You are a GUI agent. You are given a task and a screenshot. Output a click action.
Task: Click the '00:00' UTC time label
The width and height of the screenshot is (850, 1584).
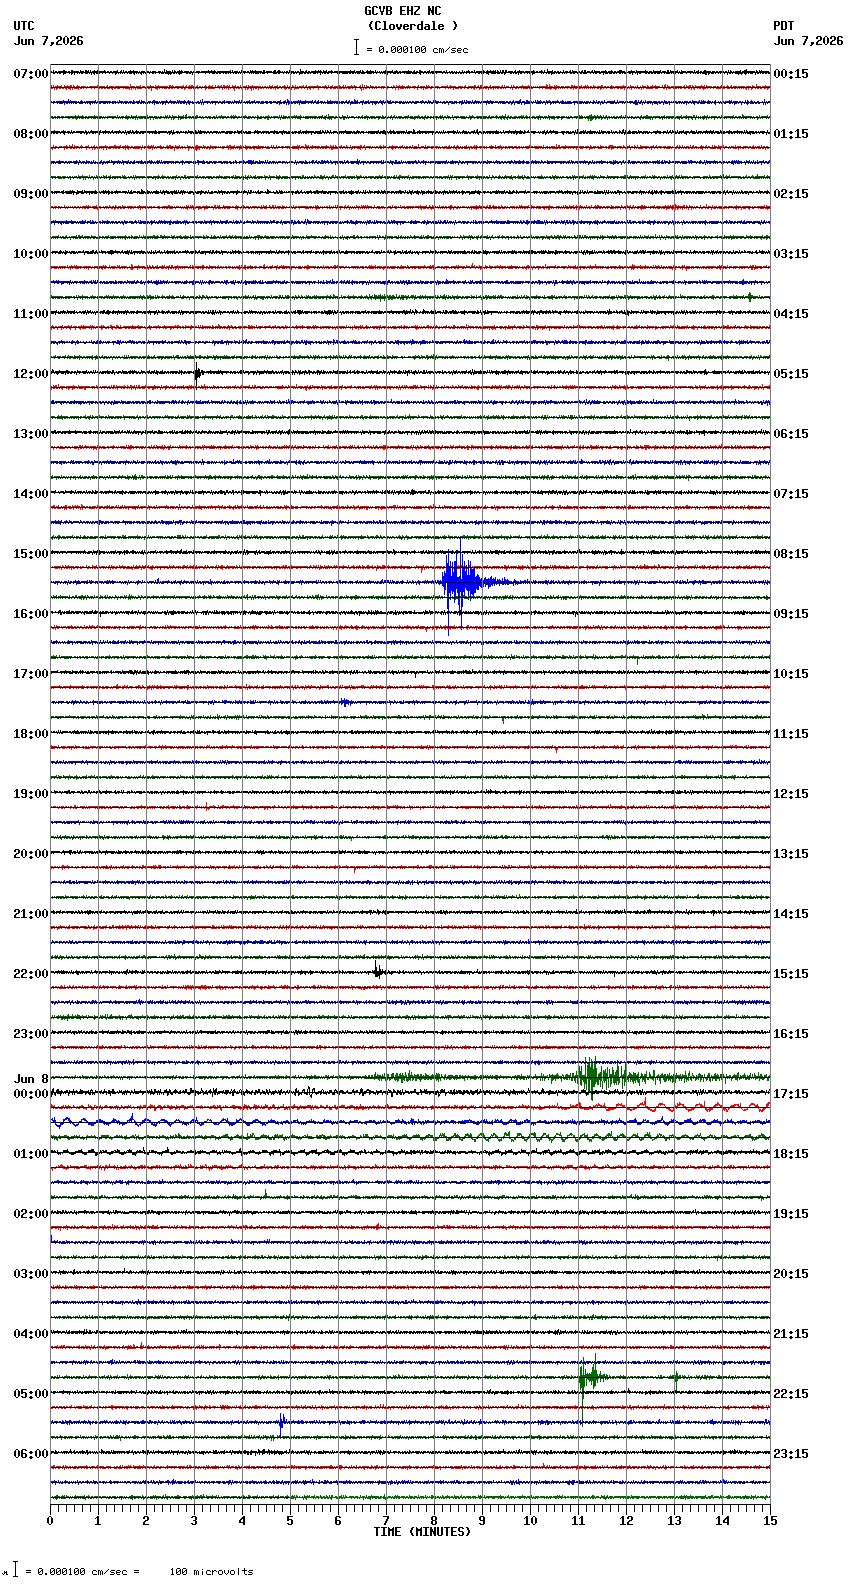coord(31,1094)
